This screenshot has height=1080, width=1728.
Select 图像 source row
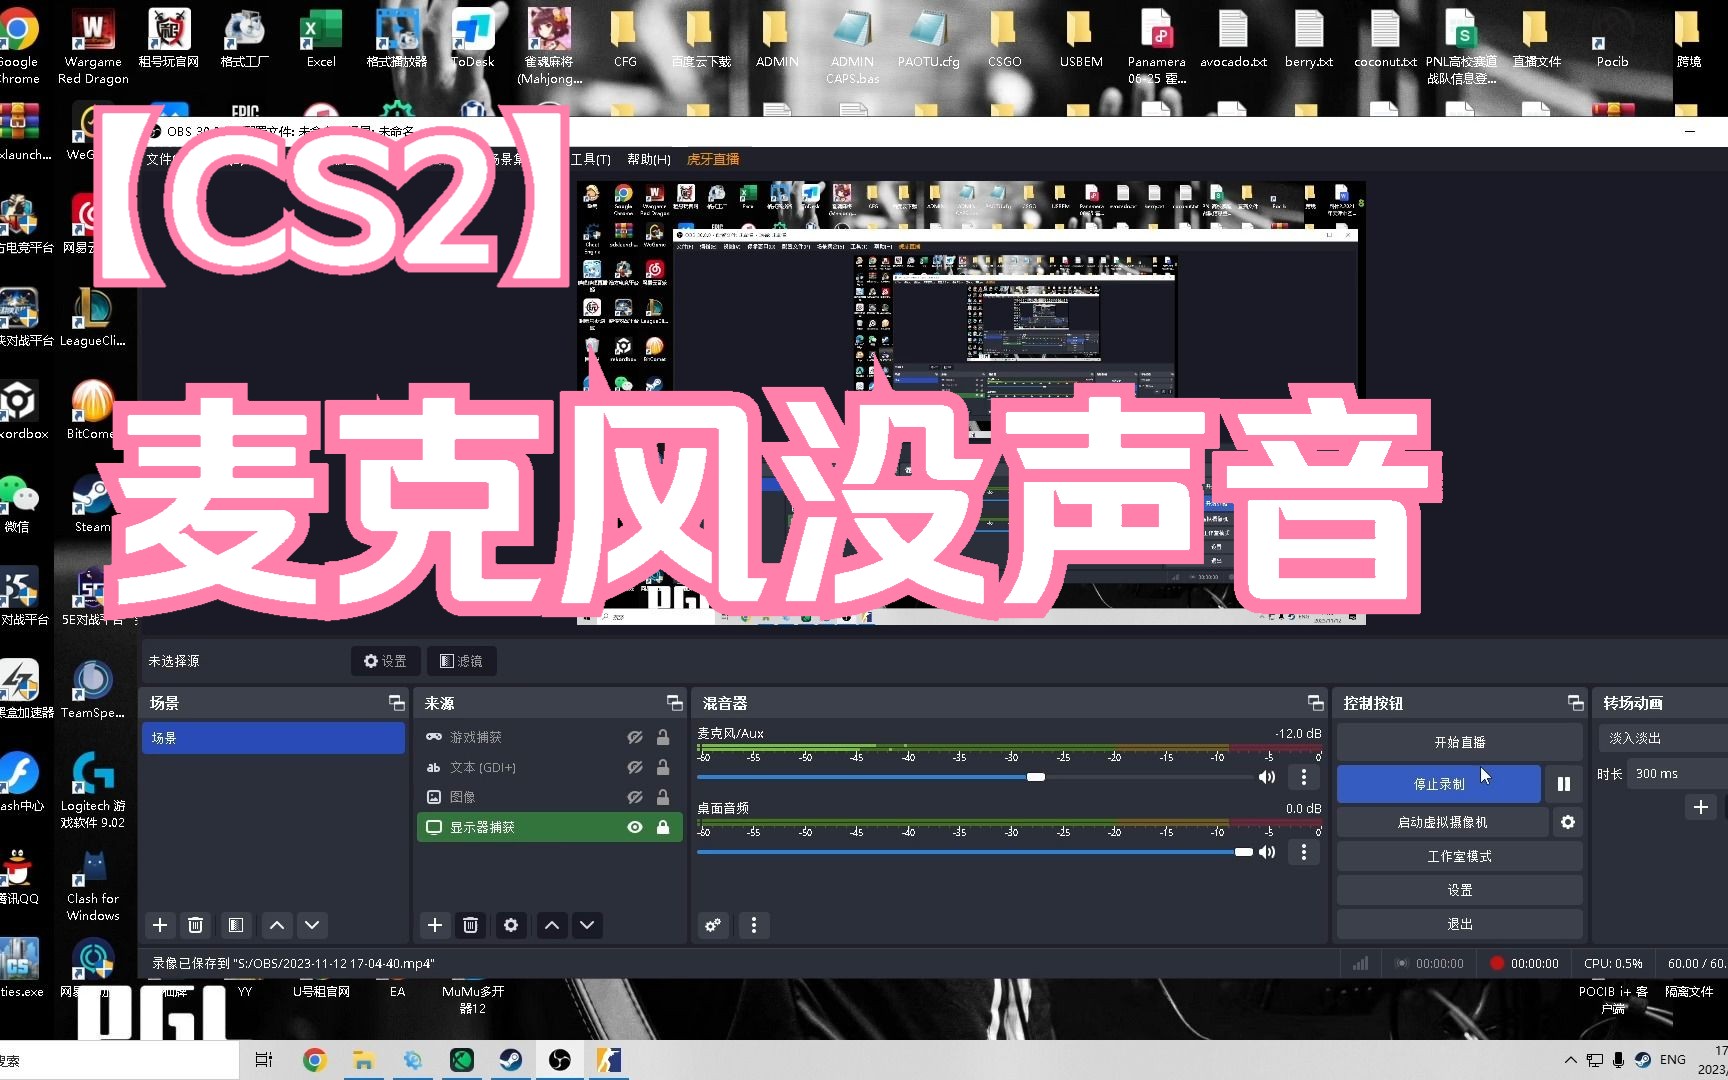[x=549, y=797]
